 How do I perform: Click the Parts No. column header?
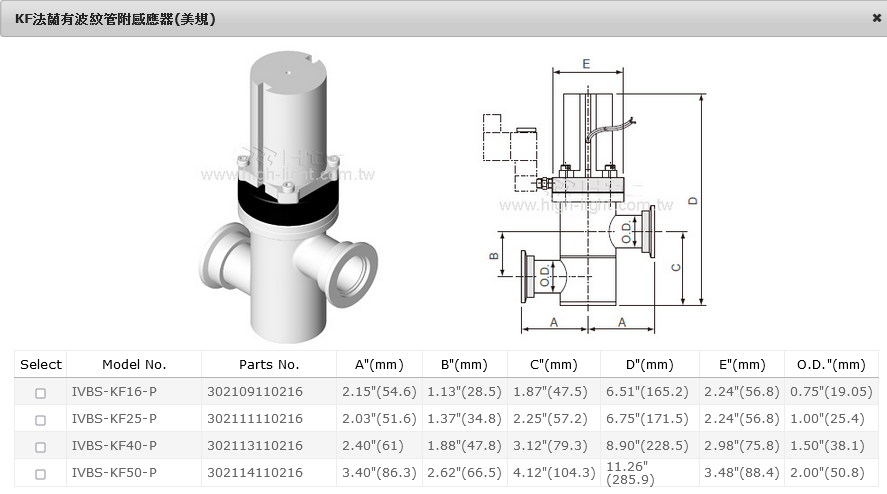[x=269, y=365]
